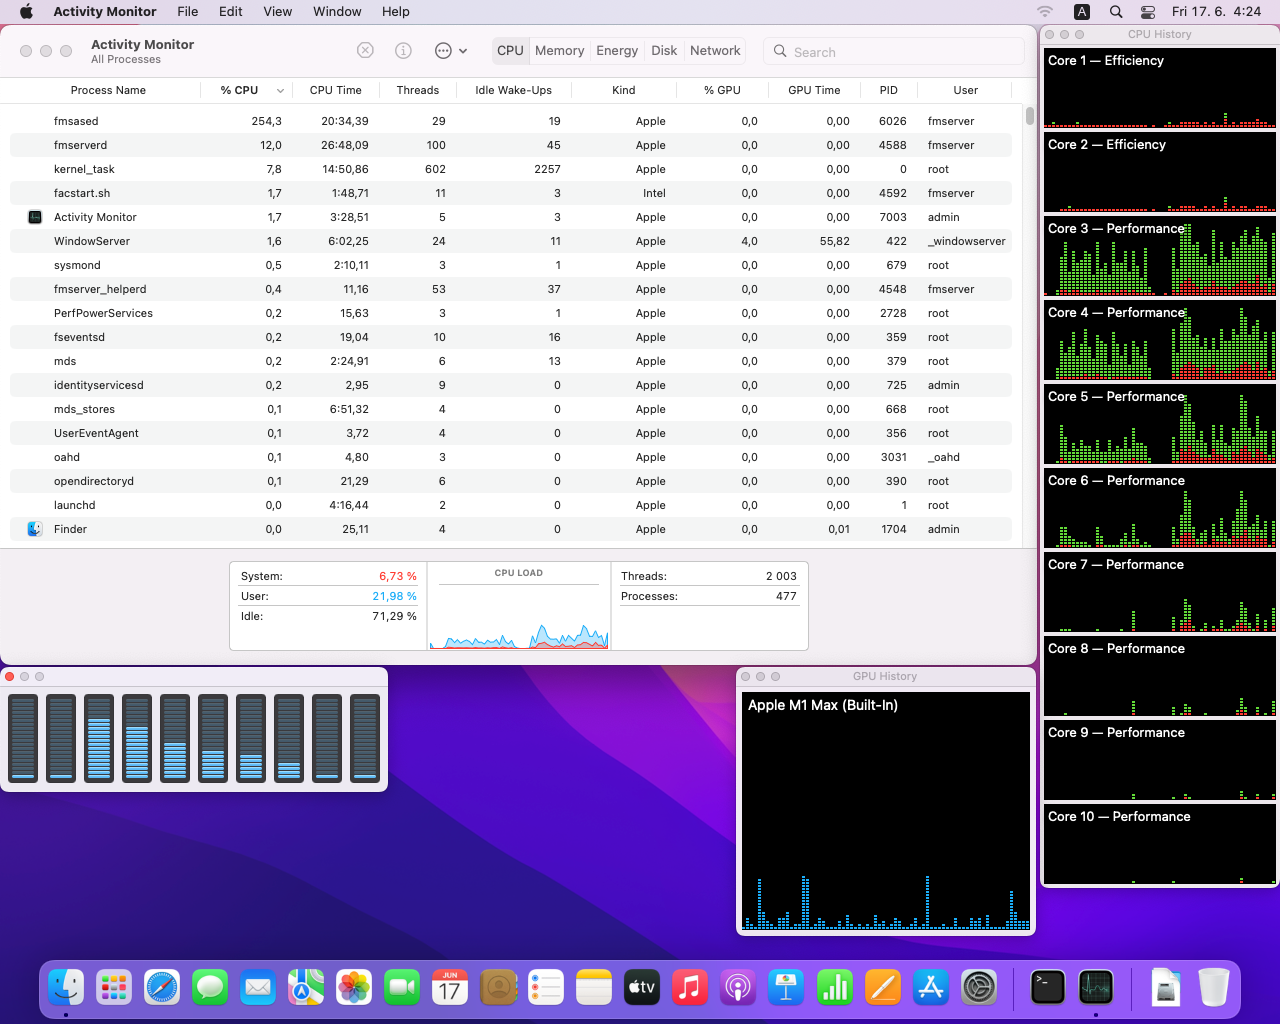Viewport: 1280px width, 1024px height.
Task: Switch to the Network tab
Action: (715, 51)
